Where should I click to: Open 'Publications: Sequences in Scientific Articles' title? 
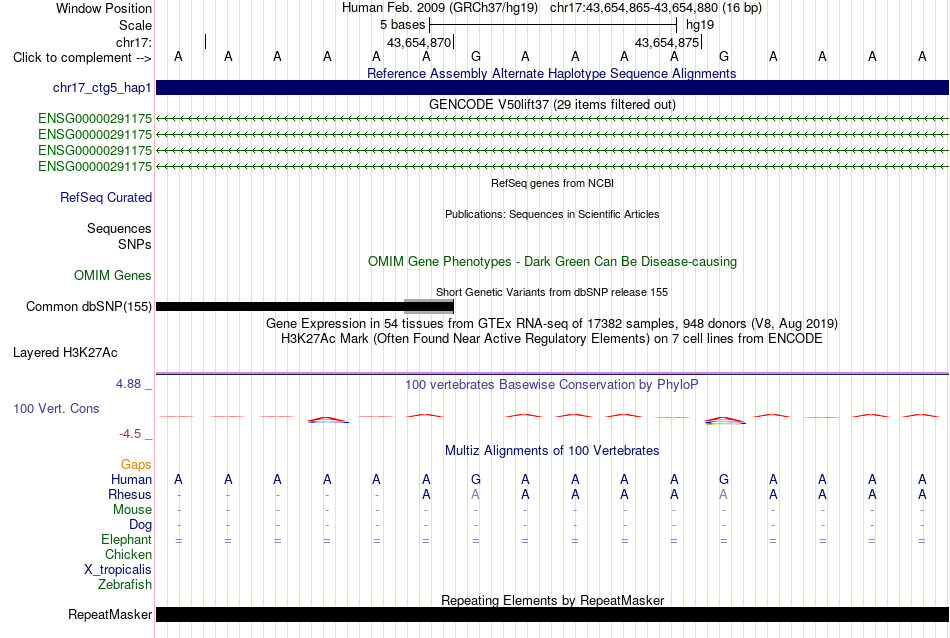[552, 214]
